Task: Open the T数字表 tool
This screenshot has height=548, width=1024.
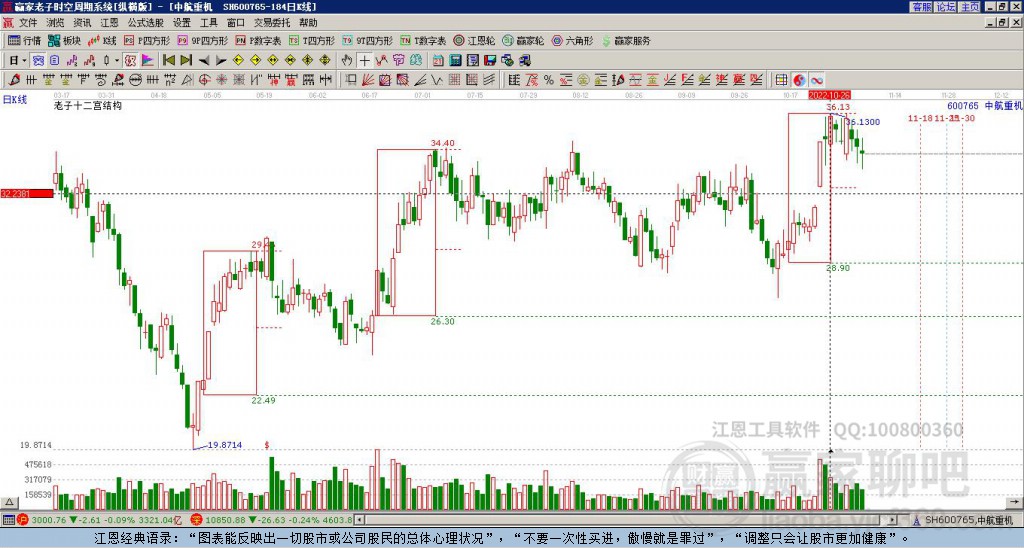Action: tap(423, 40)
